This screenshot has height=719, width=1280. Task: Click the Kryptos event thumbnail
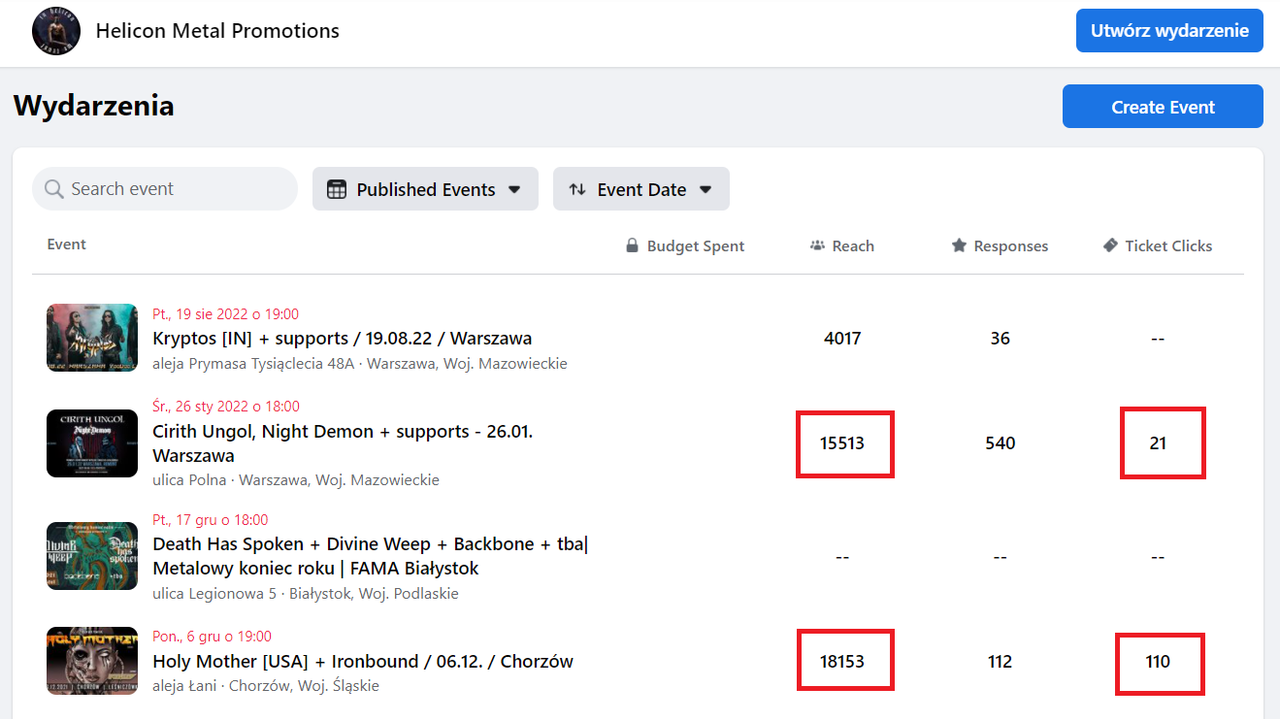[x=92, y=338]
